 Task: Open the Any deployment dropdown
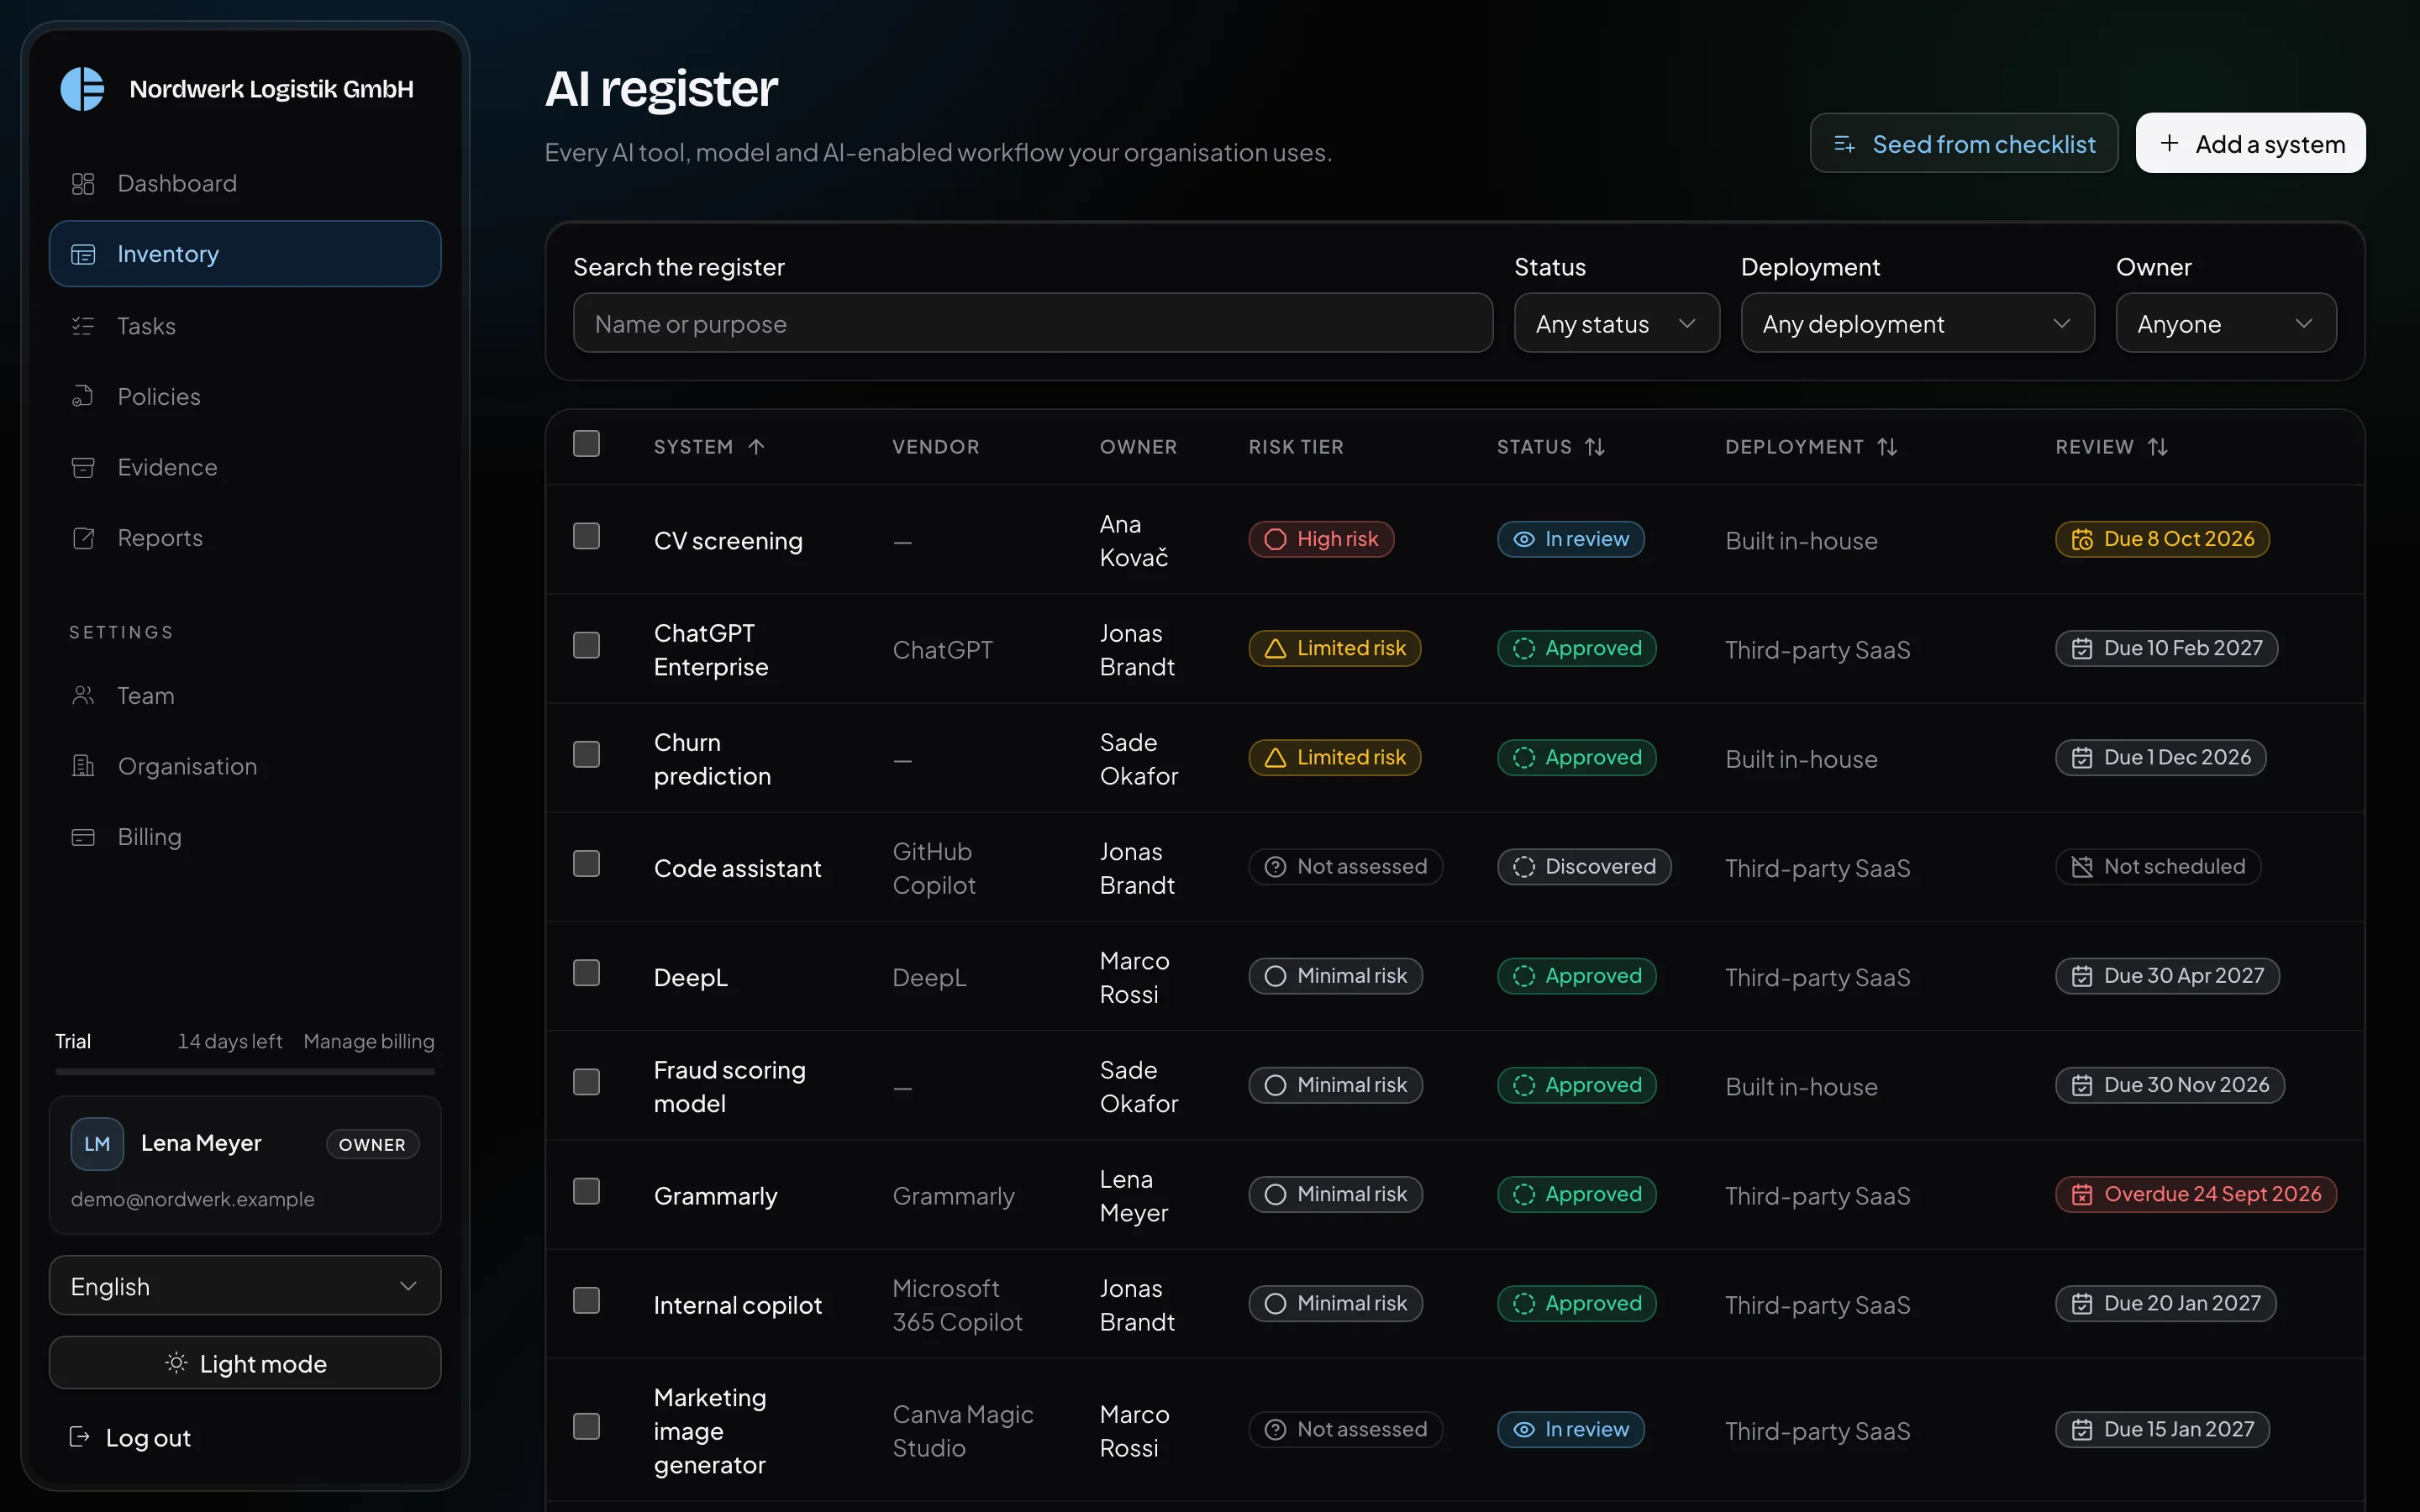(x=1917, y=323)
